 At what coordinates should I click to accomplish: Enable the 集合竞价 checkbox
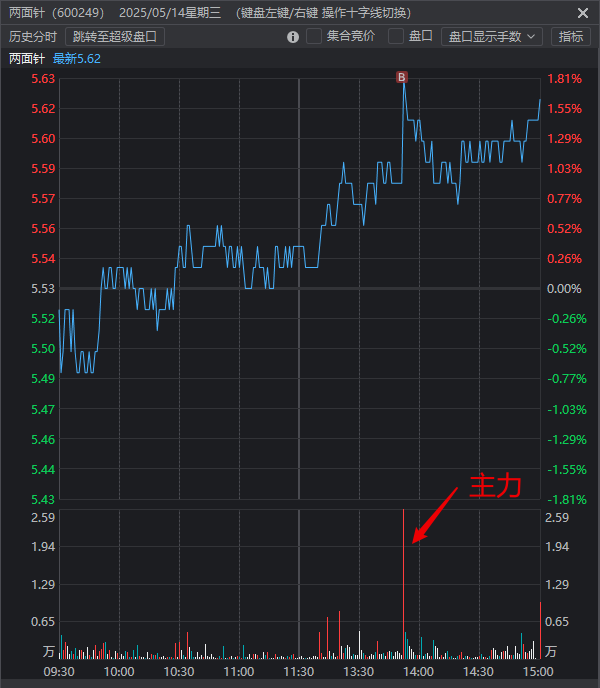(x=314, y=37)
